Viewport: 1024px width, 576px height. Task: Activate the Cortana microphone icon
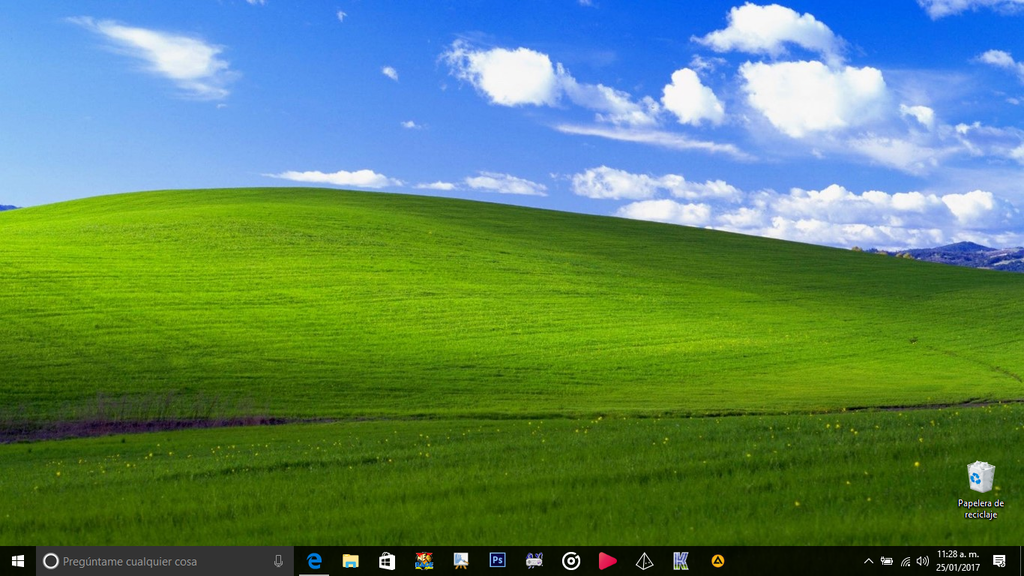pos(278,561)
